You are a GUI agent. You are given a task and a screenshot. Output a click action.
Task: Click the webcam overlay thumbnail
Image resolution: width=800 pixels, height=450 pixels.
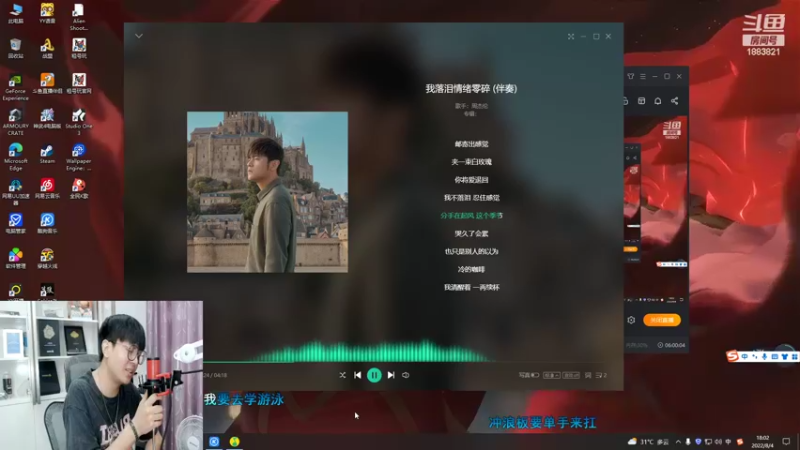pos(101,376)
